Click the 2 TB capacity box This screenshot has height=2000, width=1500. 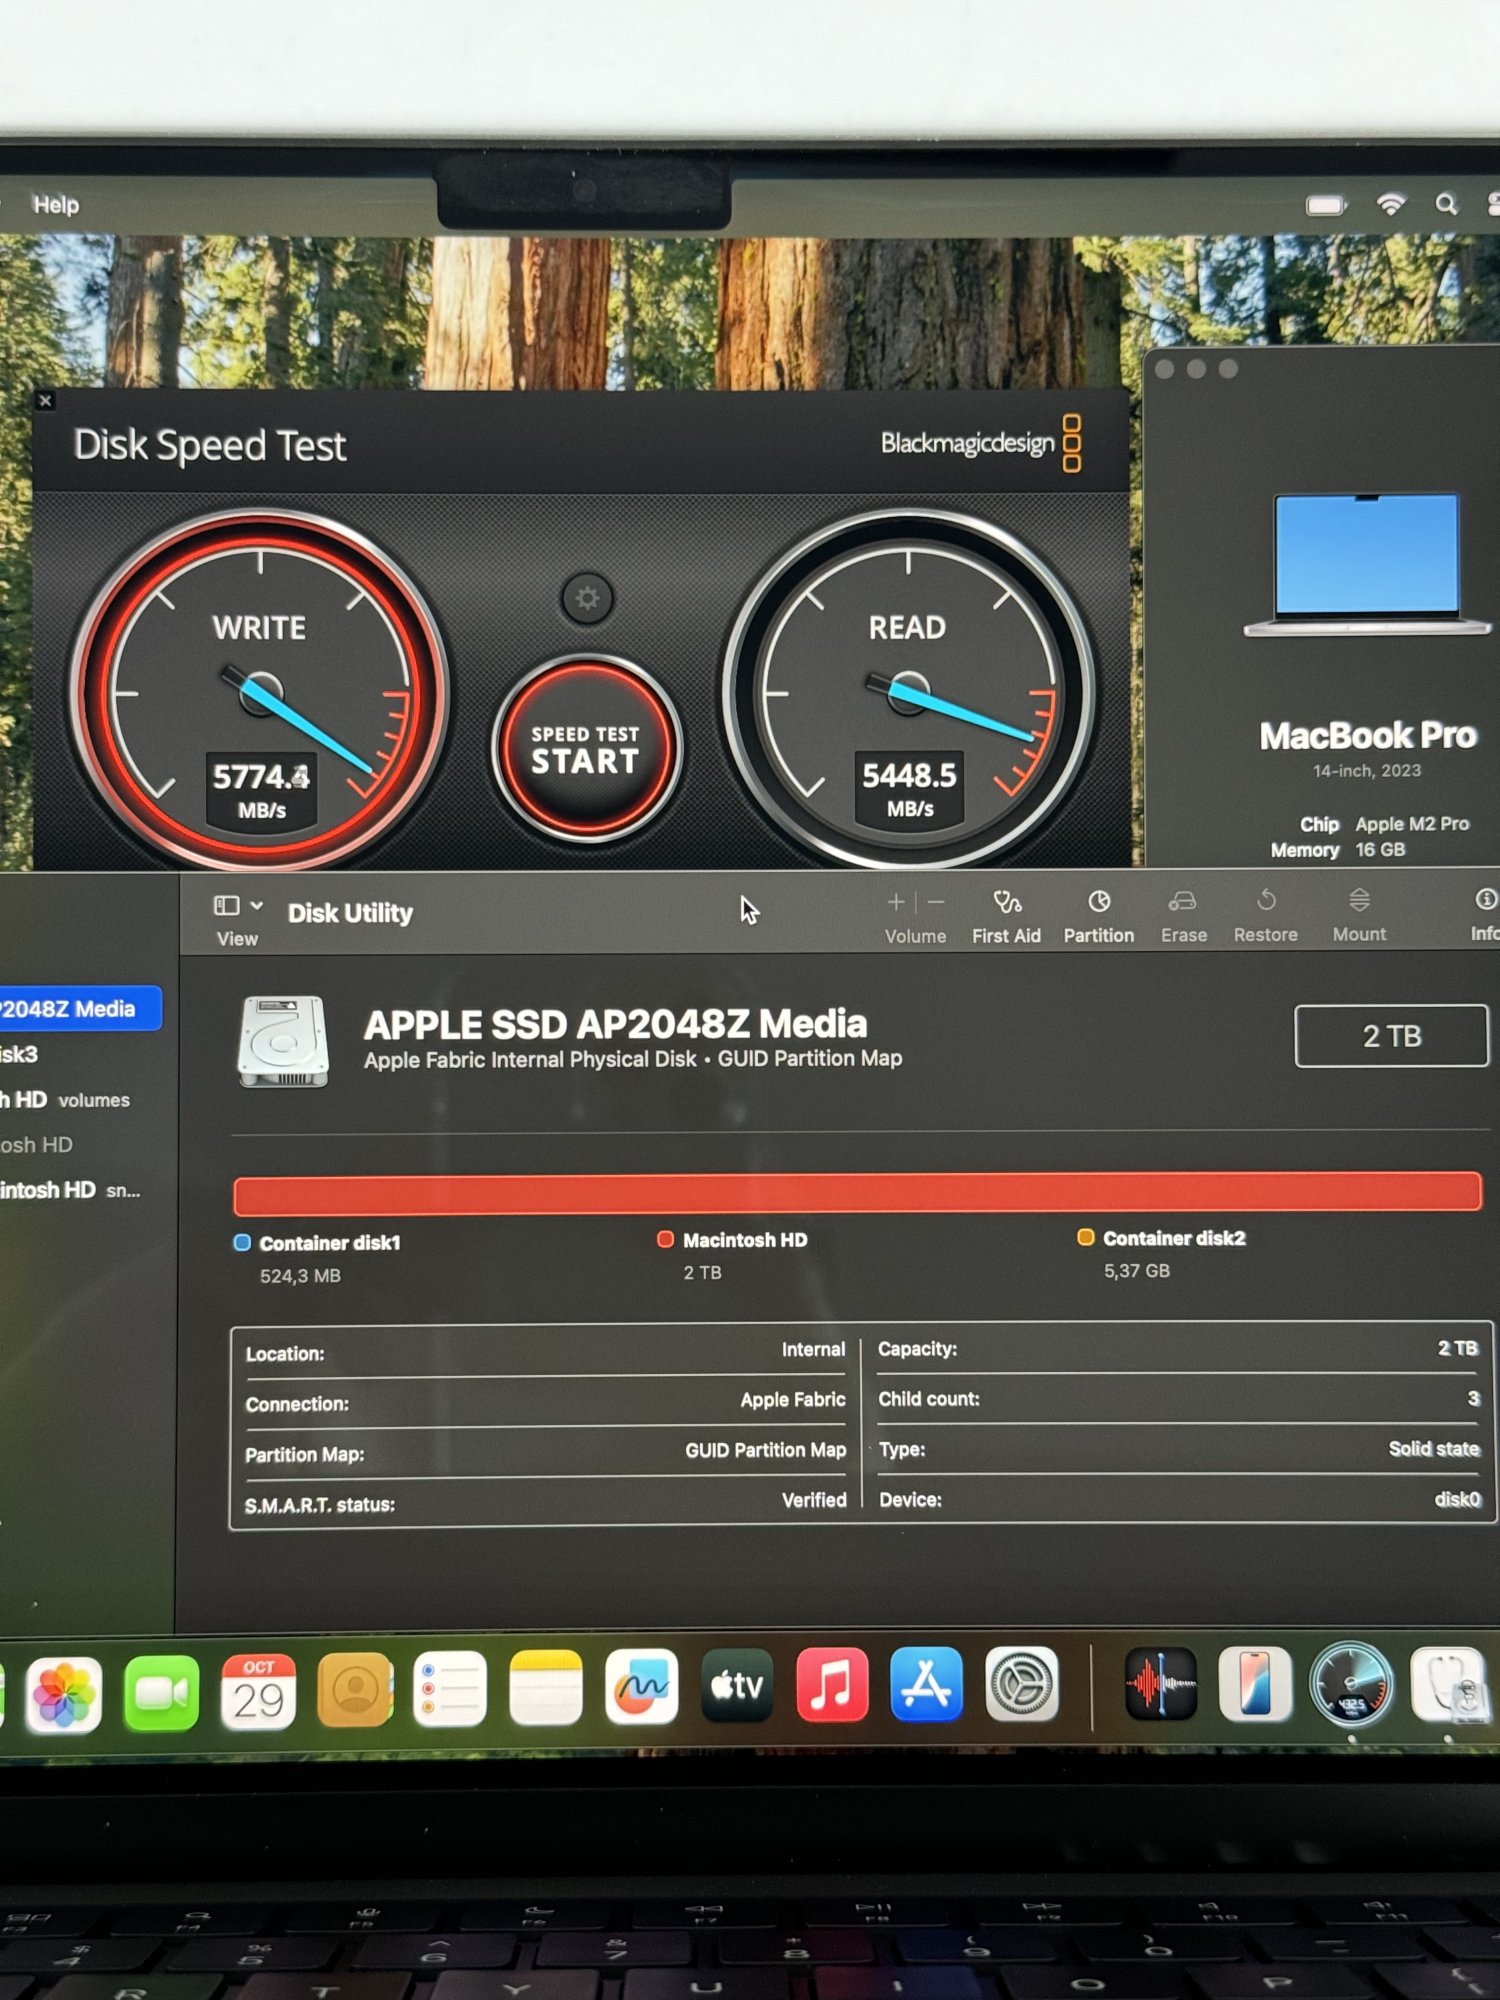[1391, 1036]
